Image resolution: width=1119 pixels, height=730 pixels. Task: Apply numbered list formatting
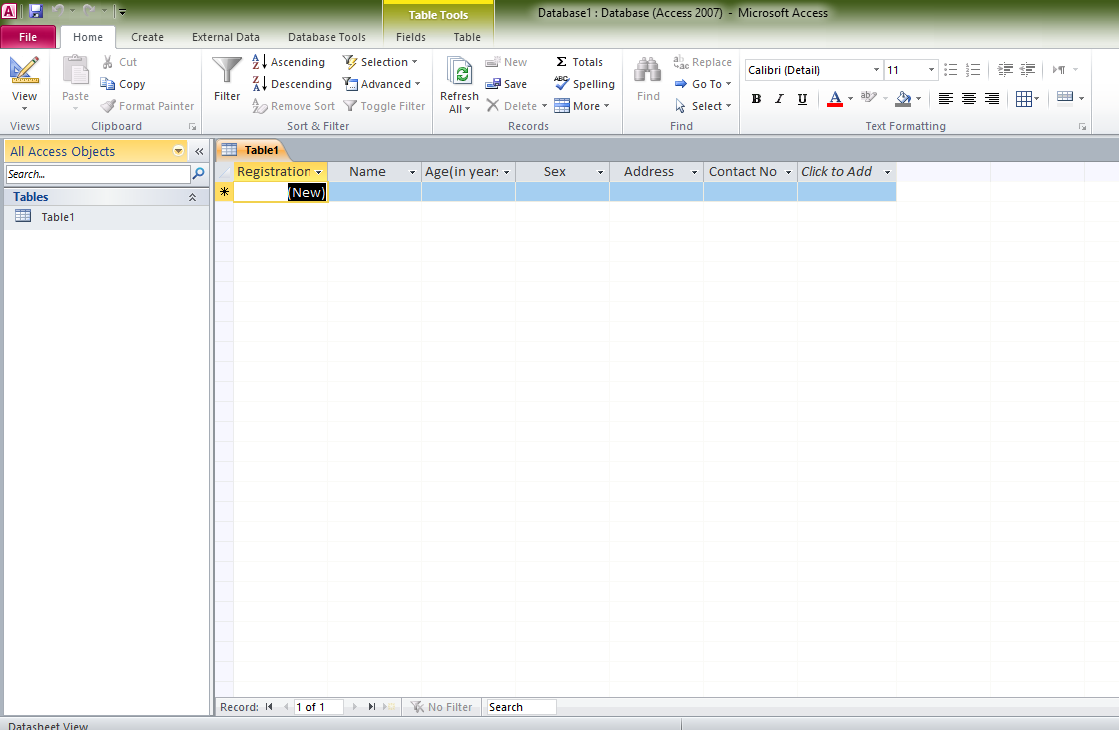973,69
